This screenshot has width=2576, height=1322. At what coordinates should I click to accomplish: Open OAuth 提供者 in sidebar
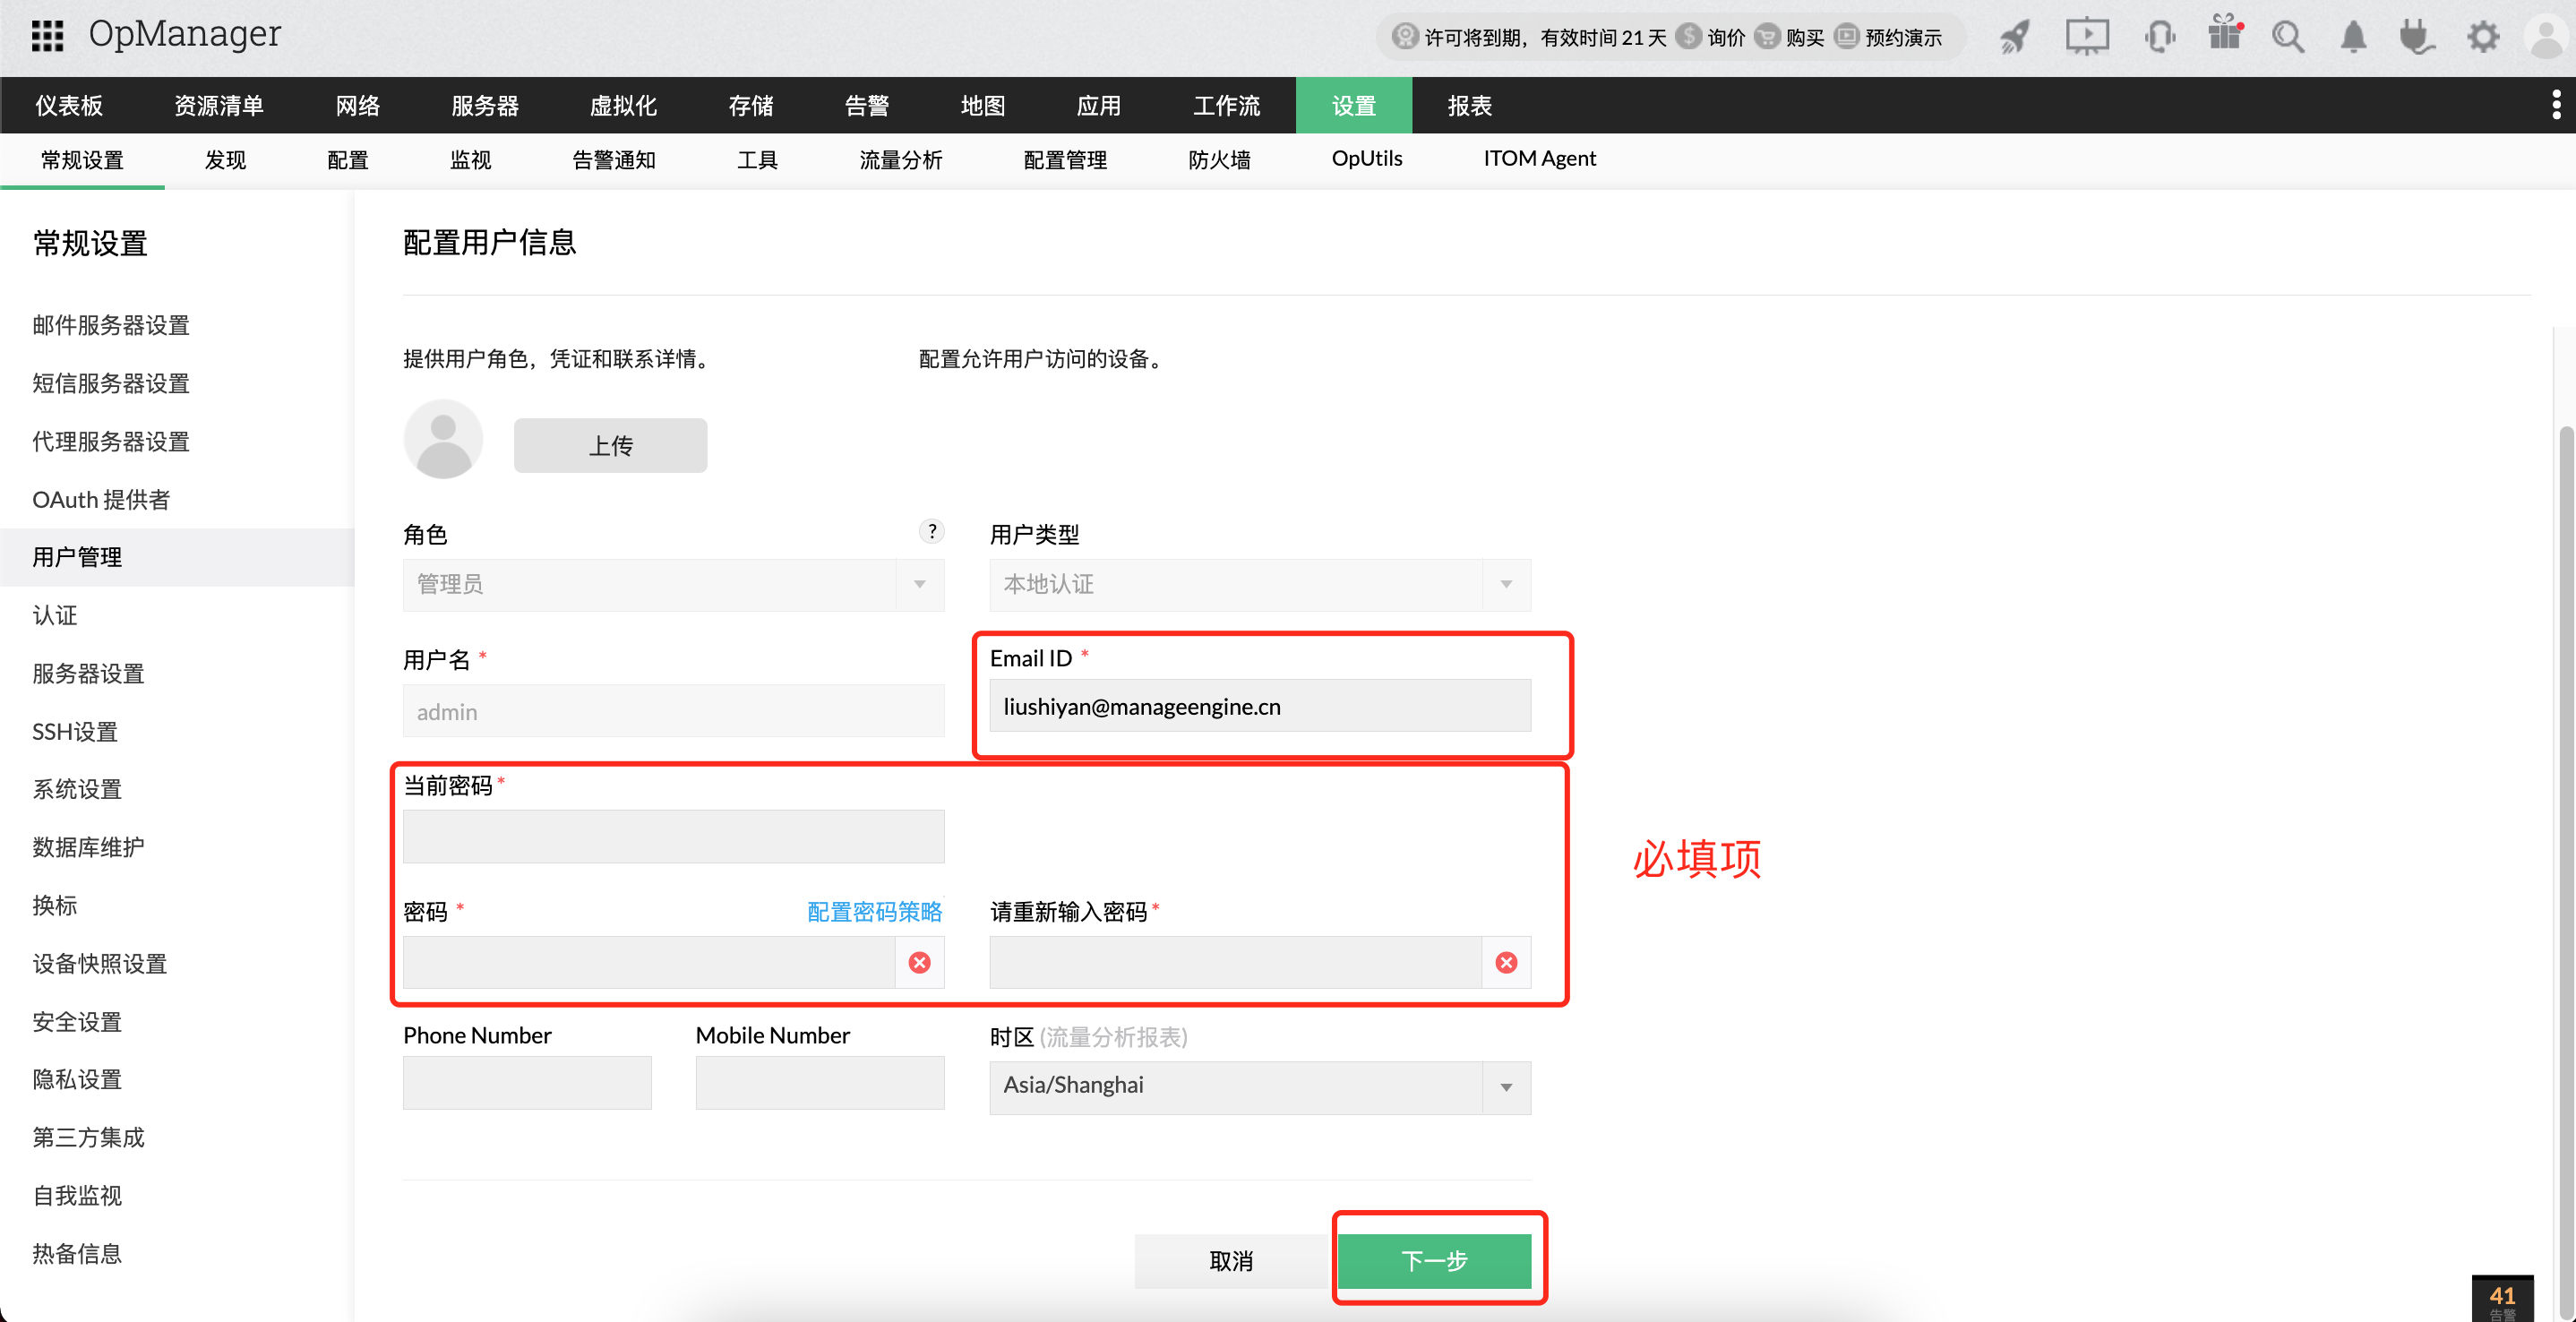click(101, 499)
